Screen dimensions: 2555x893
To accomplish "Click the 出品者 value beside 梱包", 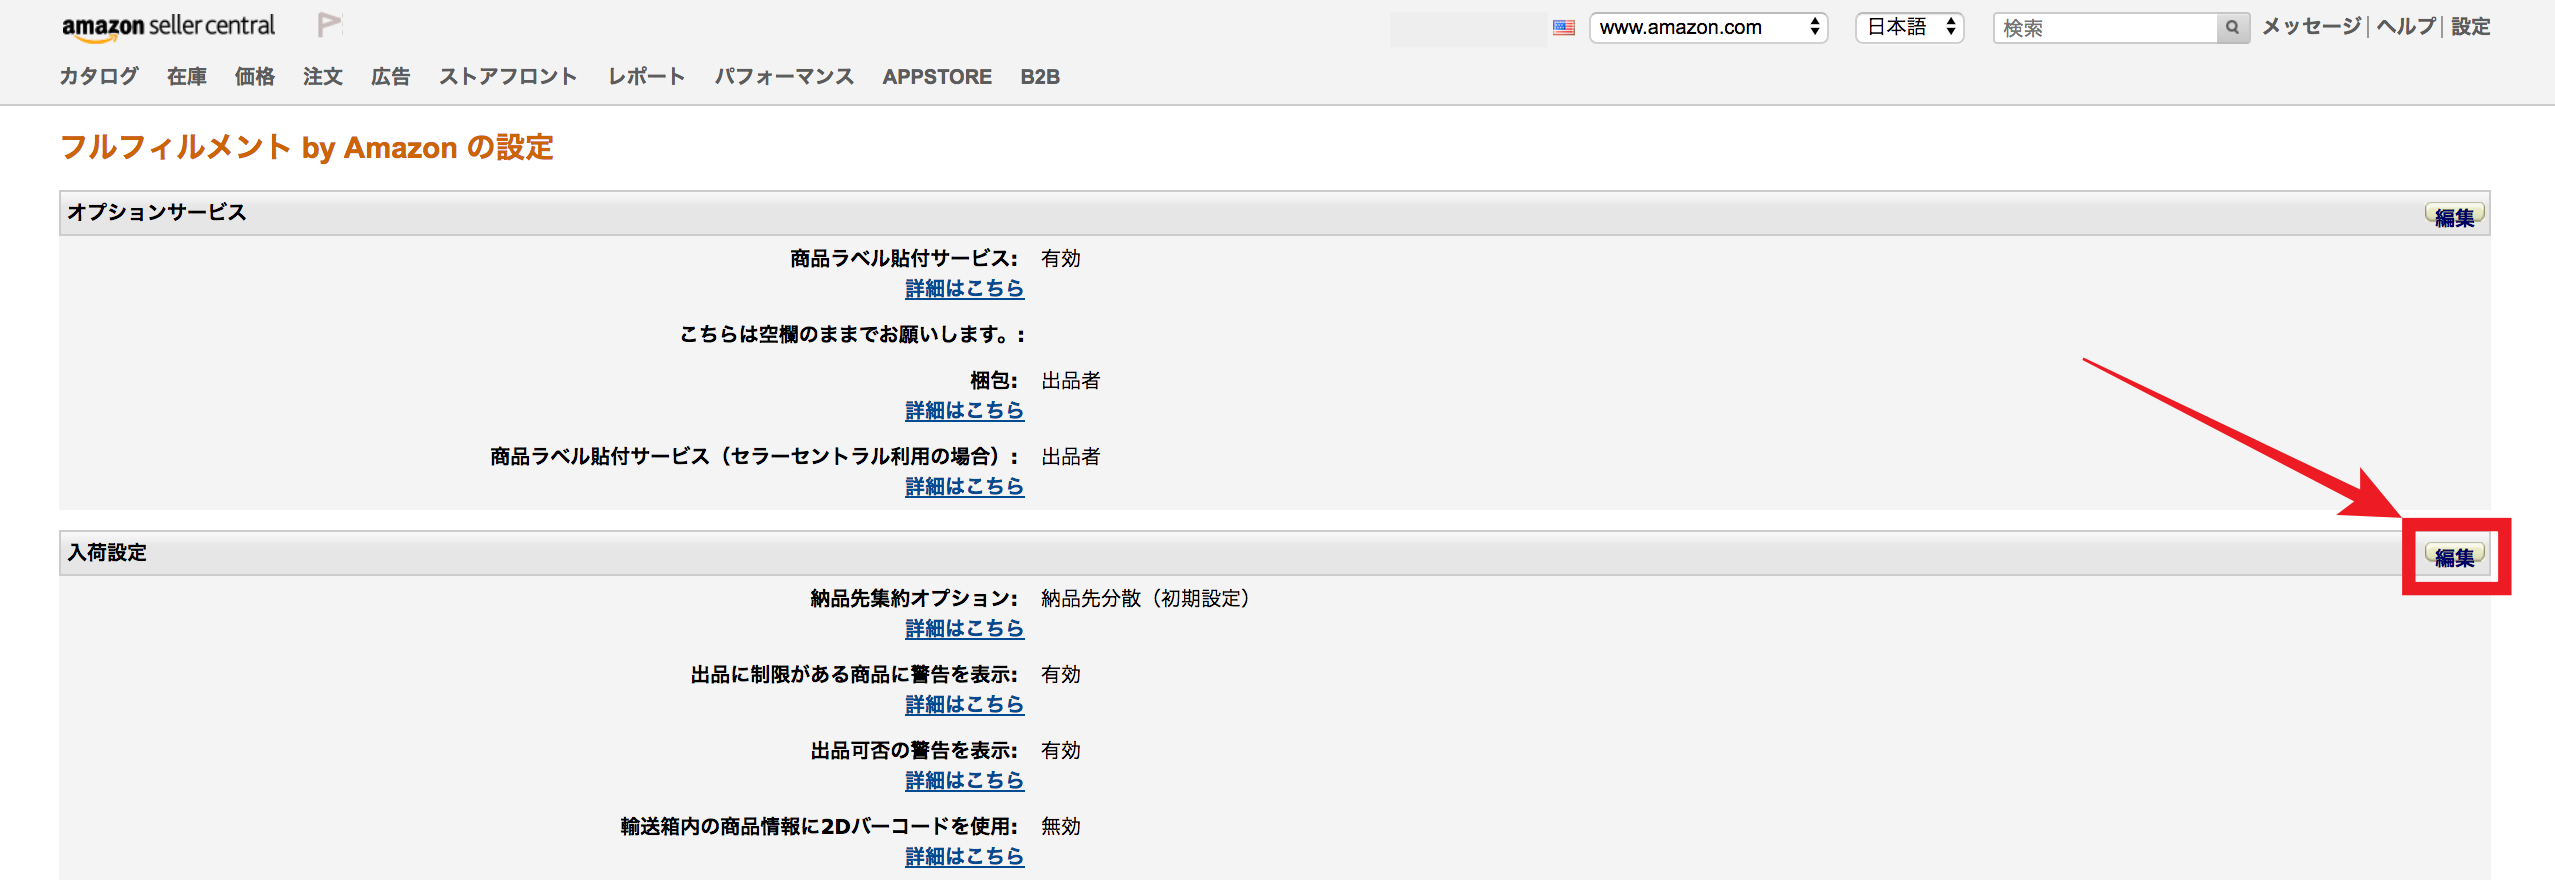I will pyautogui.click(x=1071, y=381).
